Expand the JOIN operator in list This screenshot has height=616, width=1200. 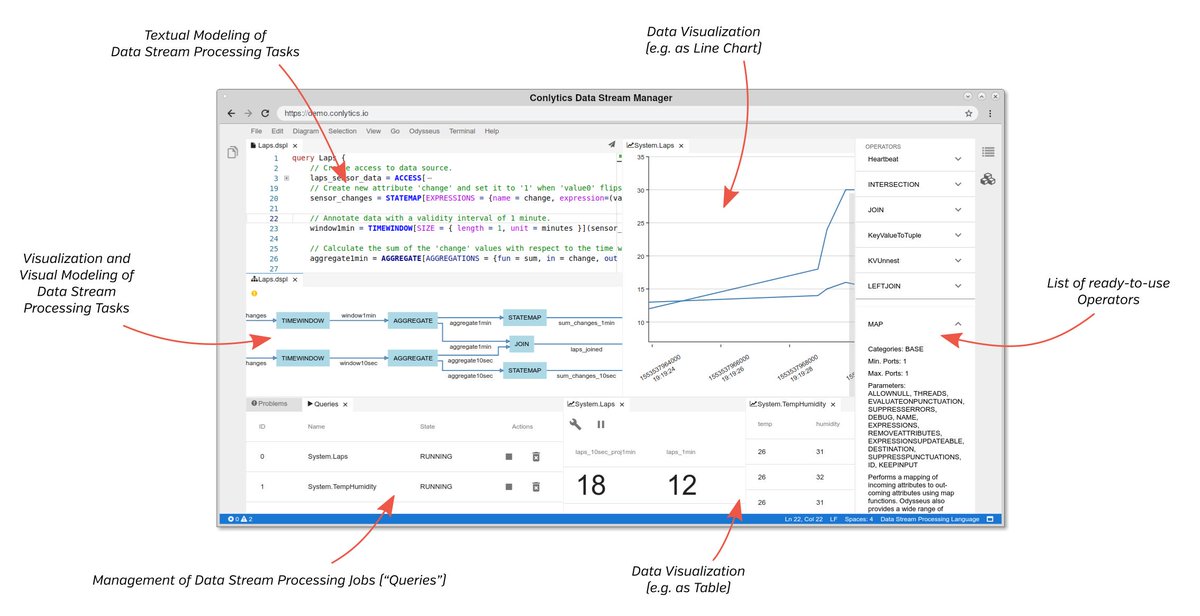click(957, 210)
